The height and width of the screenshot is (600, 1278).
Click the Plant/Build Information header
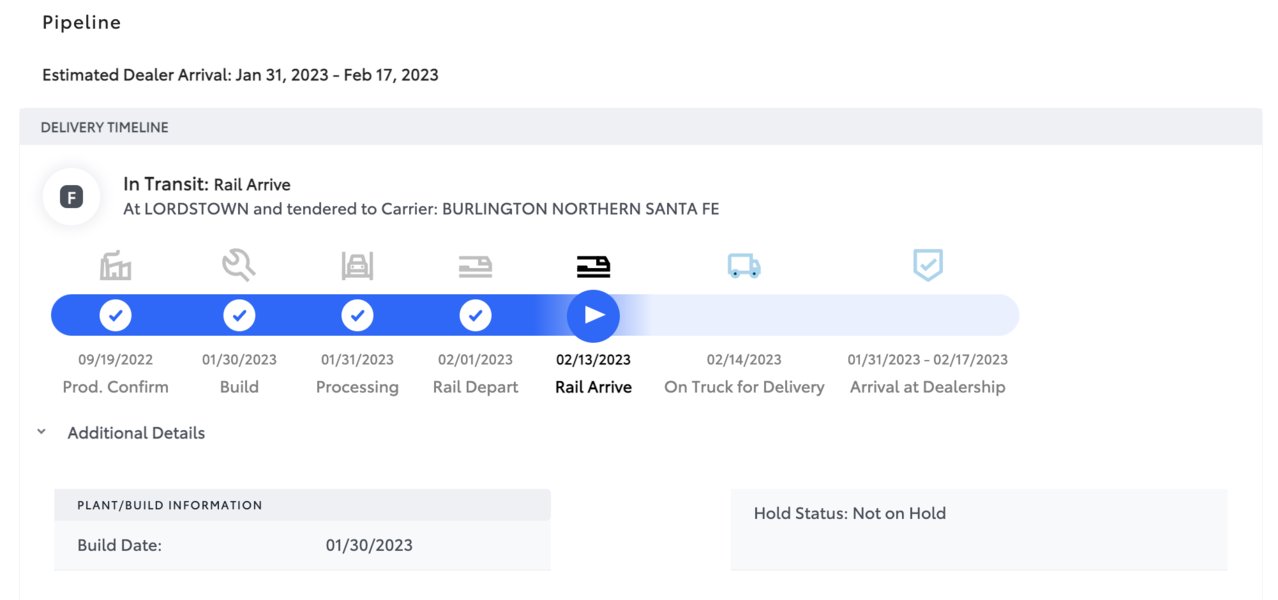302,505
